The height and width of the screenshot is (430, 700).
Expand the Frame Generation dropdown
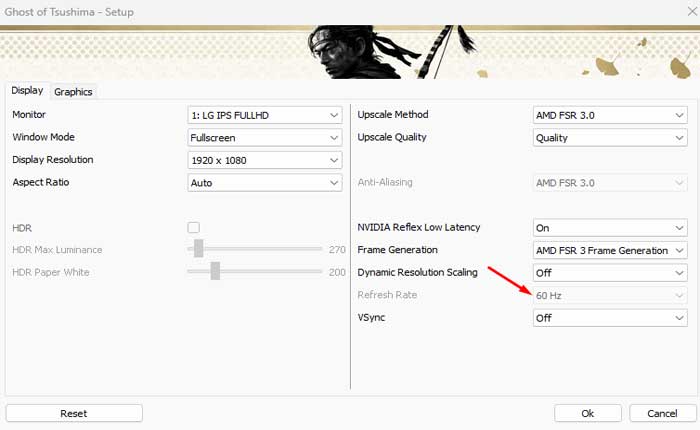pyautogui.click(x=610, y=250)
